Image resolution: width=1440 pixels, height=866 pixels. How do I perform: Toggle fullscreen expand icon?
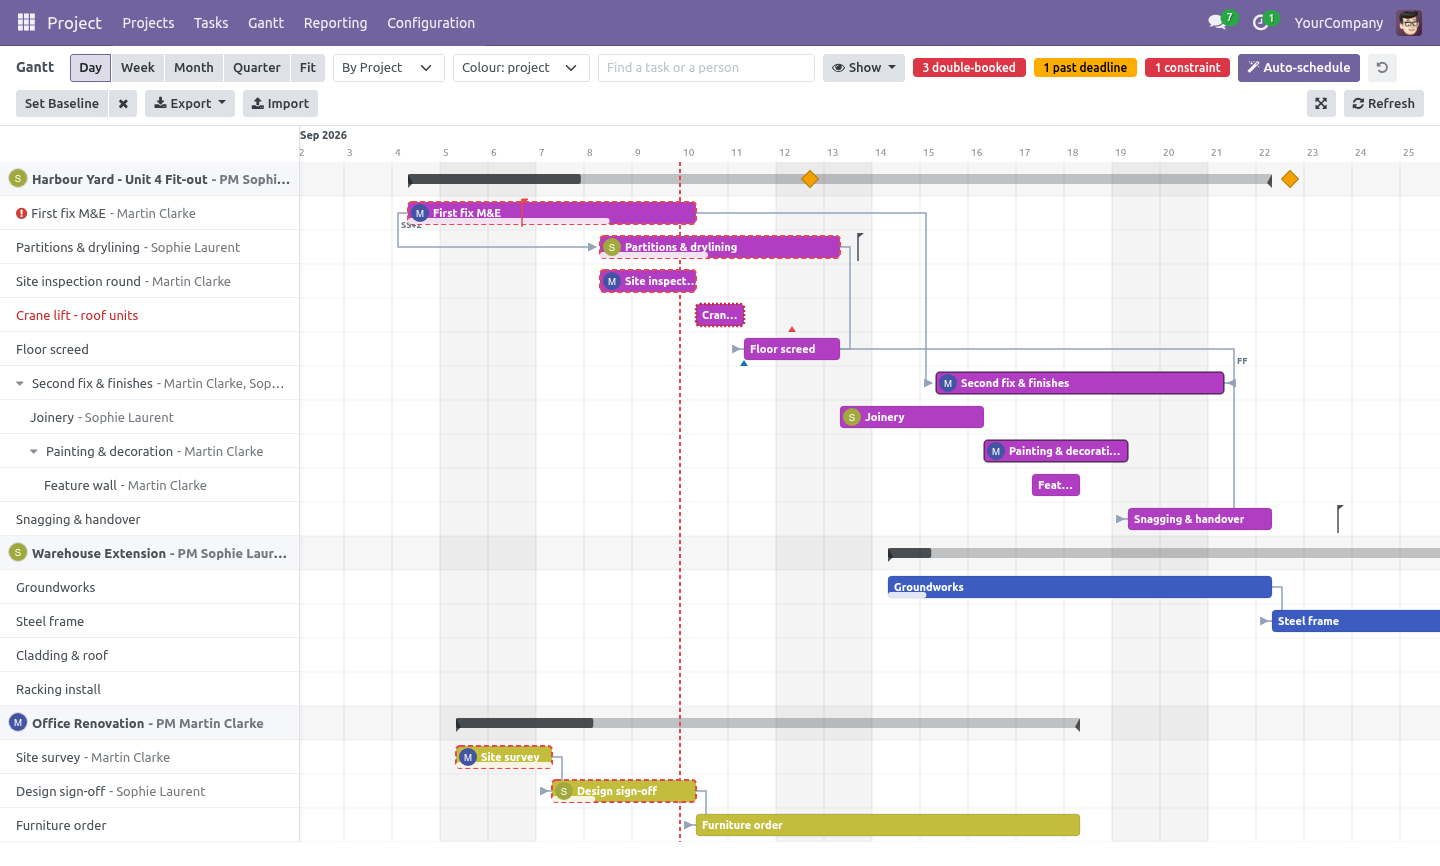coord(1321,104)
